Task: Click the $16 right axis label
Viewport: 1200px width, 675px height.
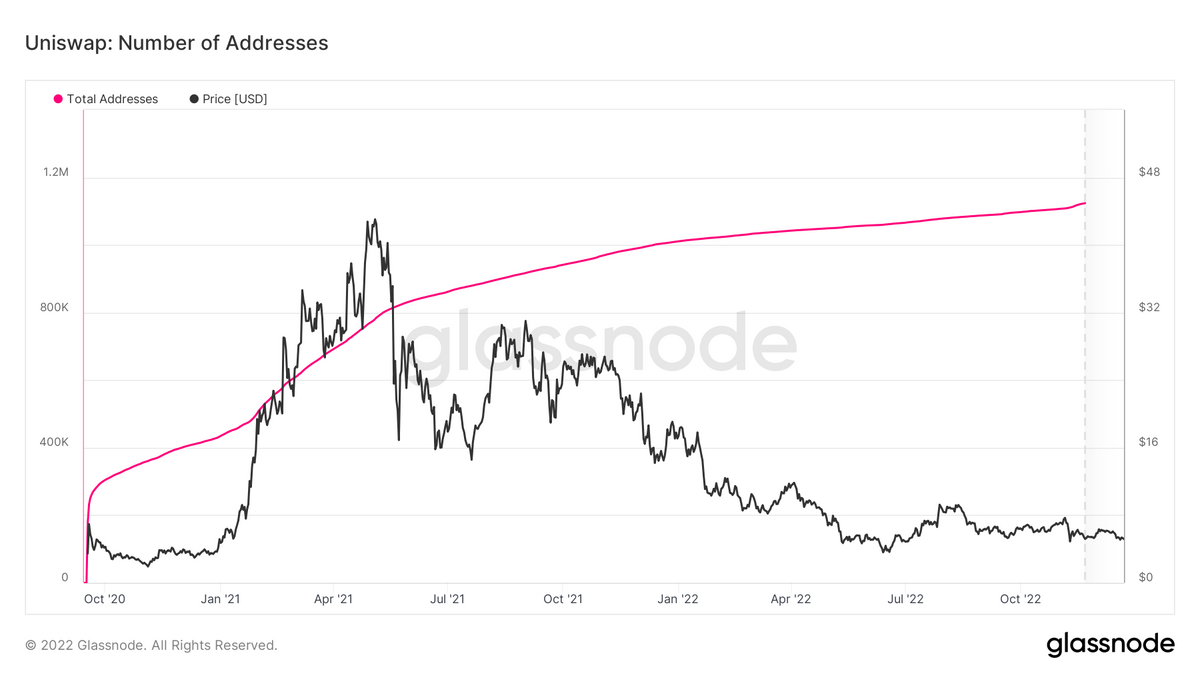Action: pyautogui.click(x=1148, y=442)
